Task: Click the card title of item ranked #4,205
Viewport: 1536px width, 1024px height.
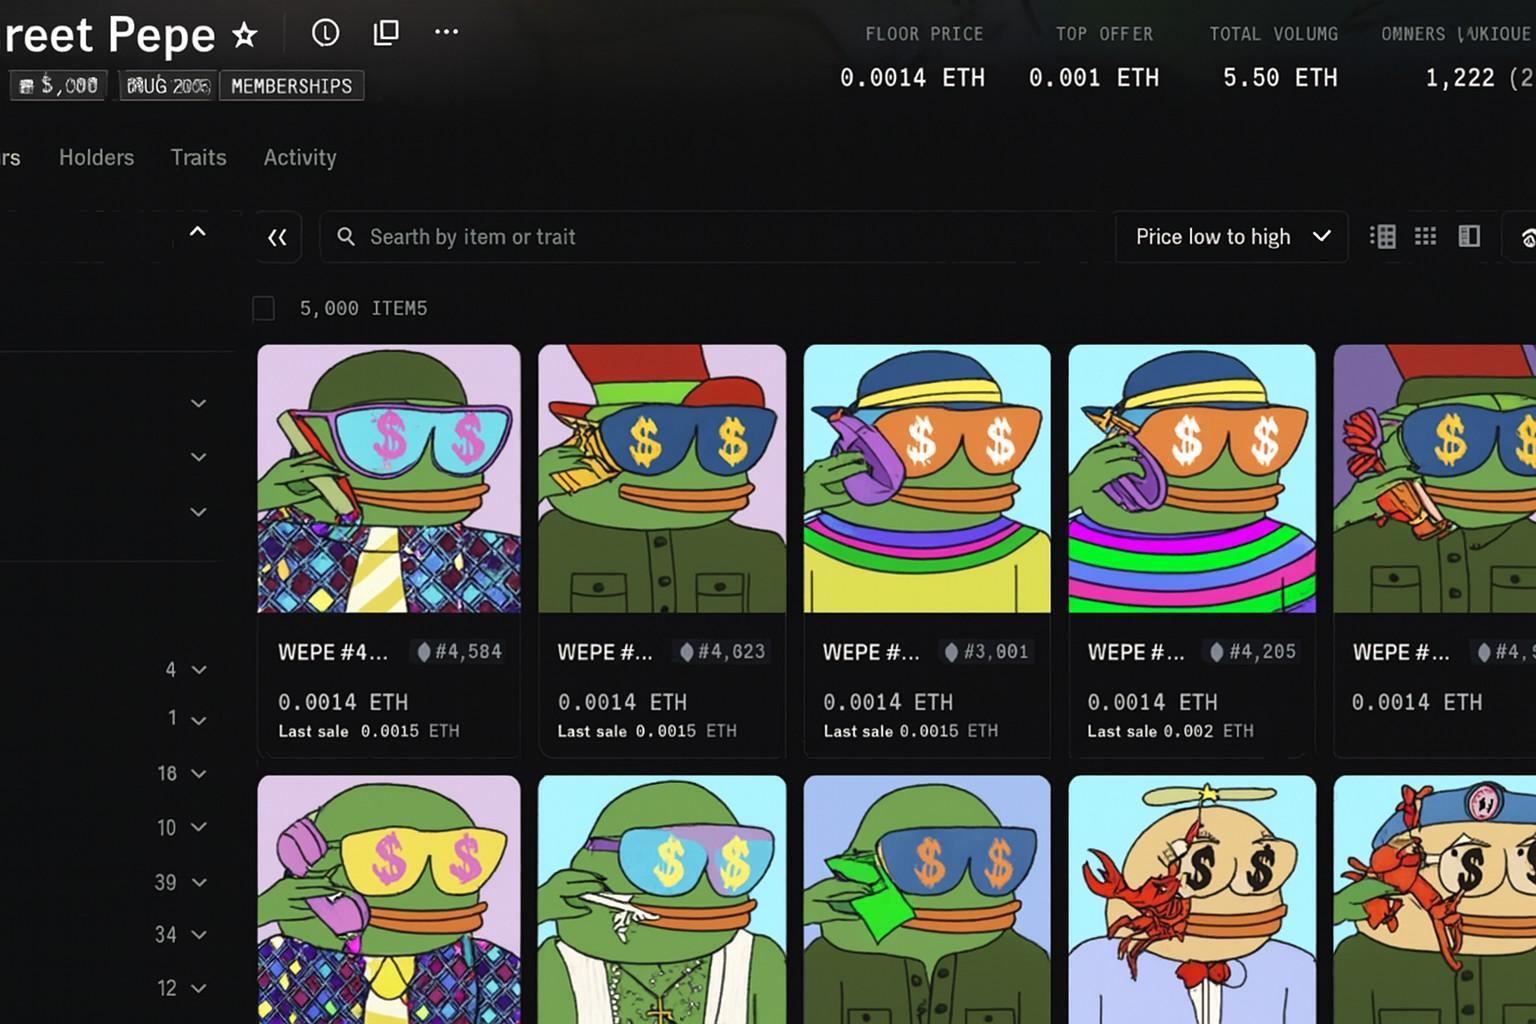Action: tap(1136, 652)
